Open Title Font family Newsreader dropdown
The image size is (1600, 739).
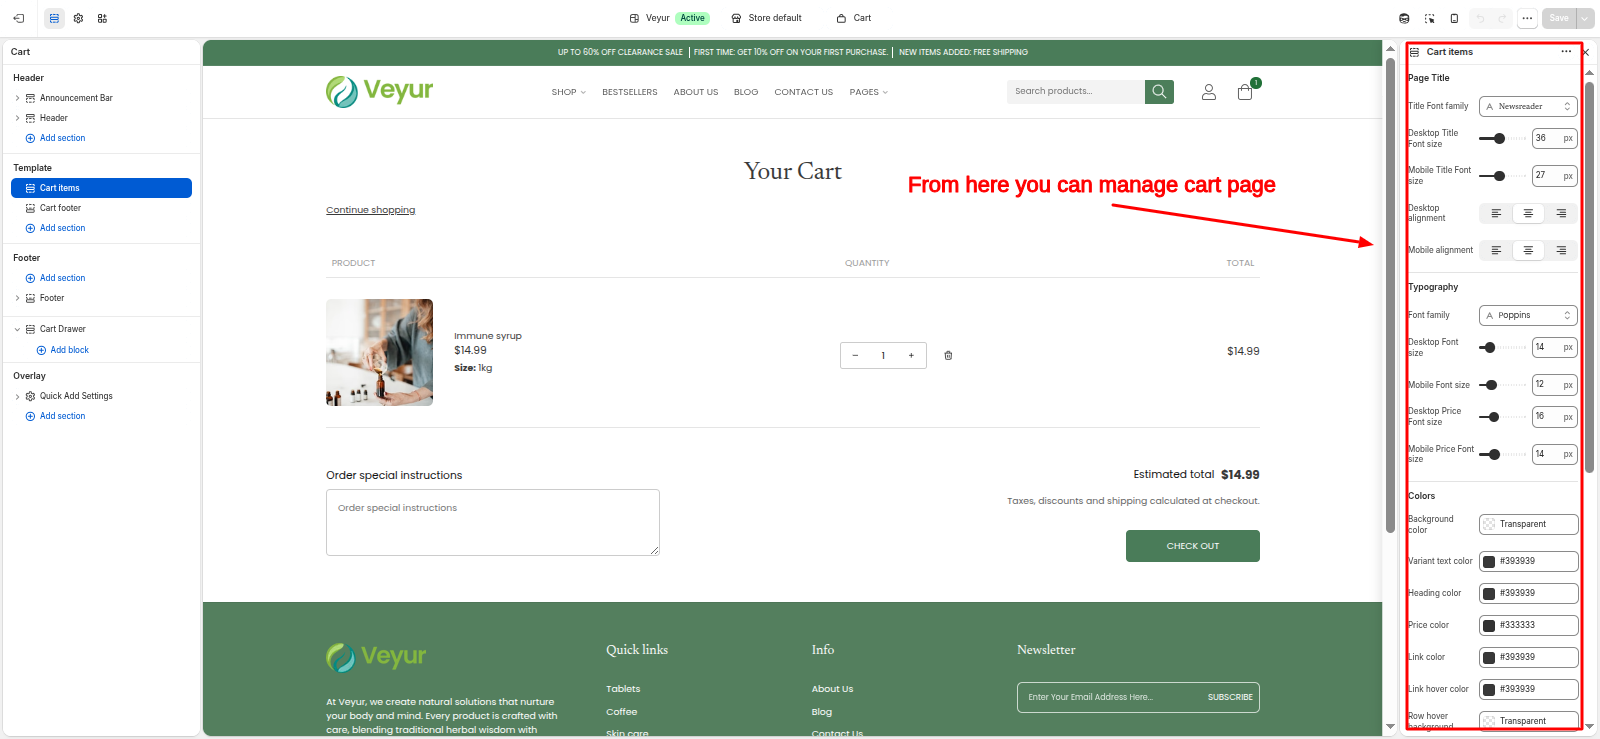point(1528,106)
